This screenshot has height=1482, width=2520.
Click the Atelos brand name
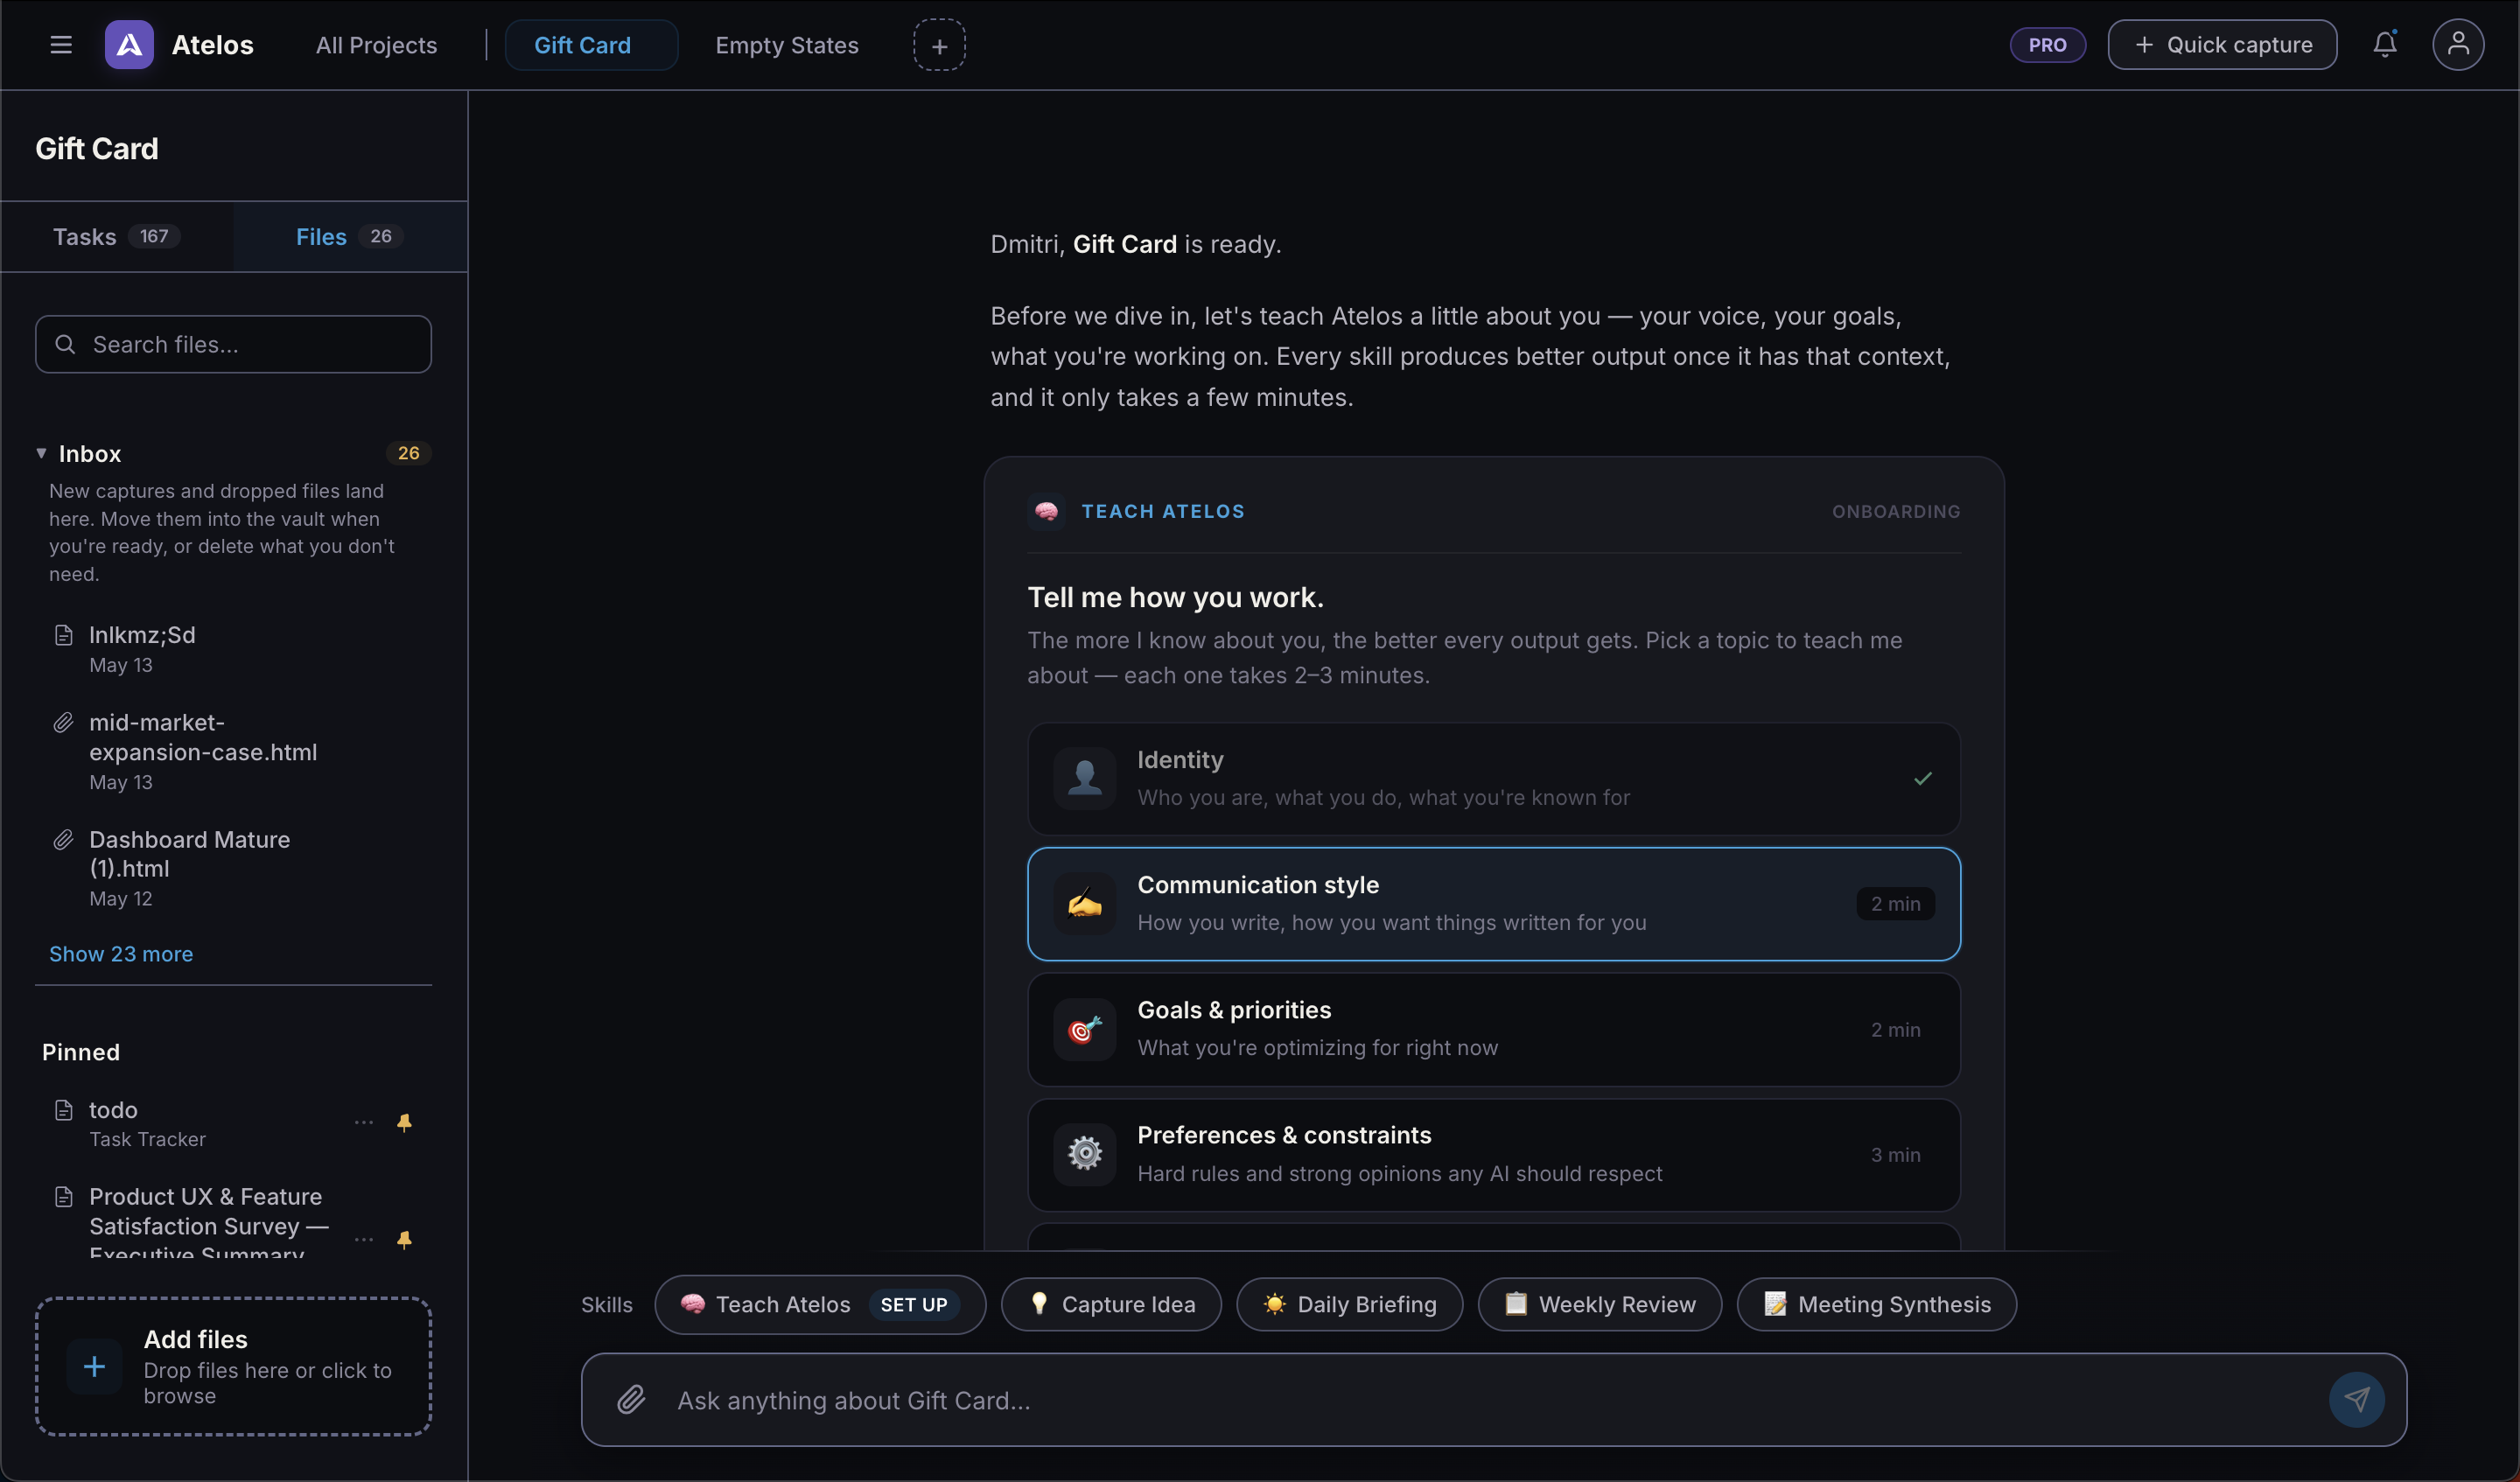pyautogui.click(x=212, y=45)
